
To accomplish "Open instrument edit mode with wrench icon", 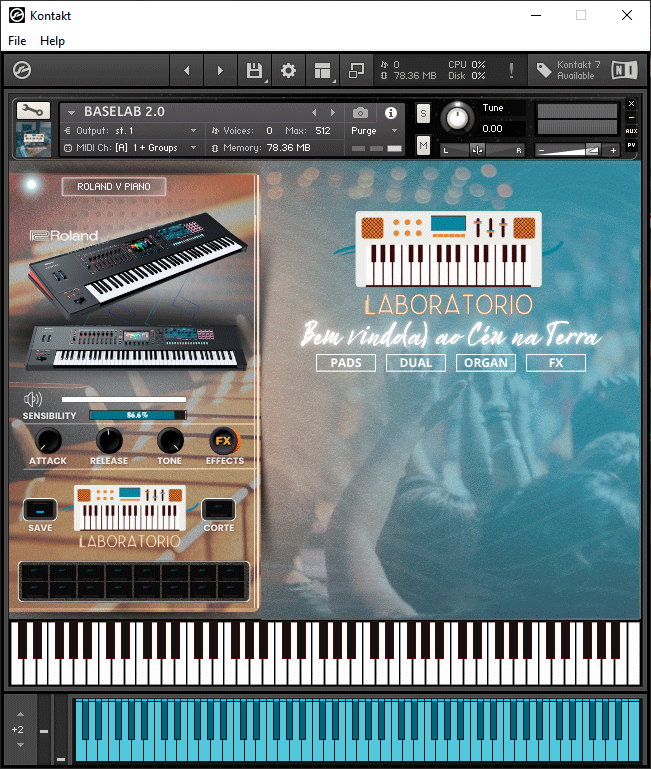I will (33, 110).
